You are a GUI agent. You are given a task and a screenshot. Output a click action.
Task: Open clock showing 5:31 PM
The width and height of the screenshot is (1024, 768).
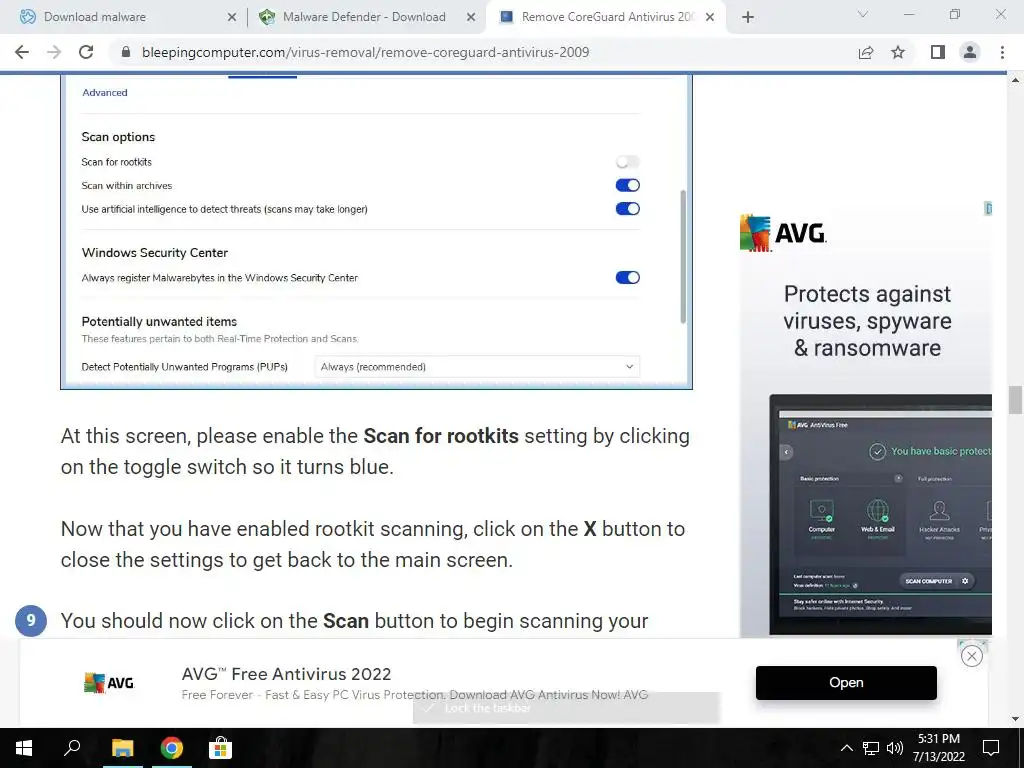pos(939,748)
